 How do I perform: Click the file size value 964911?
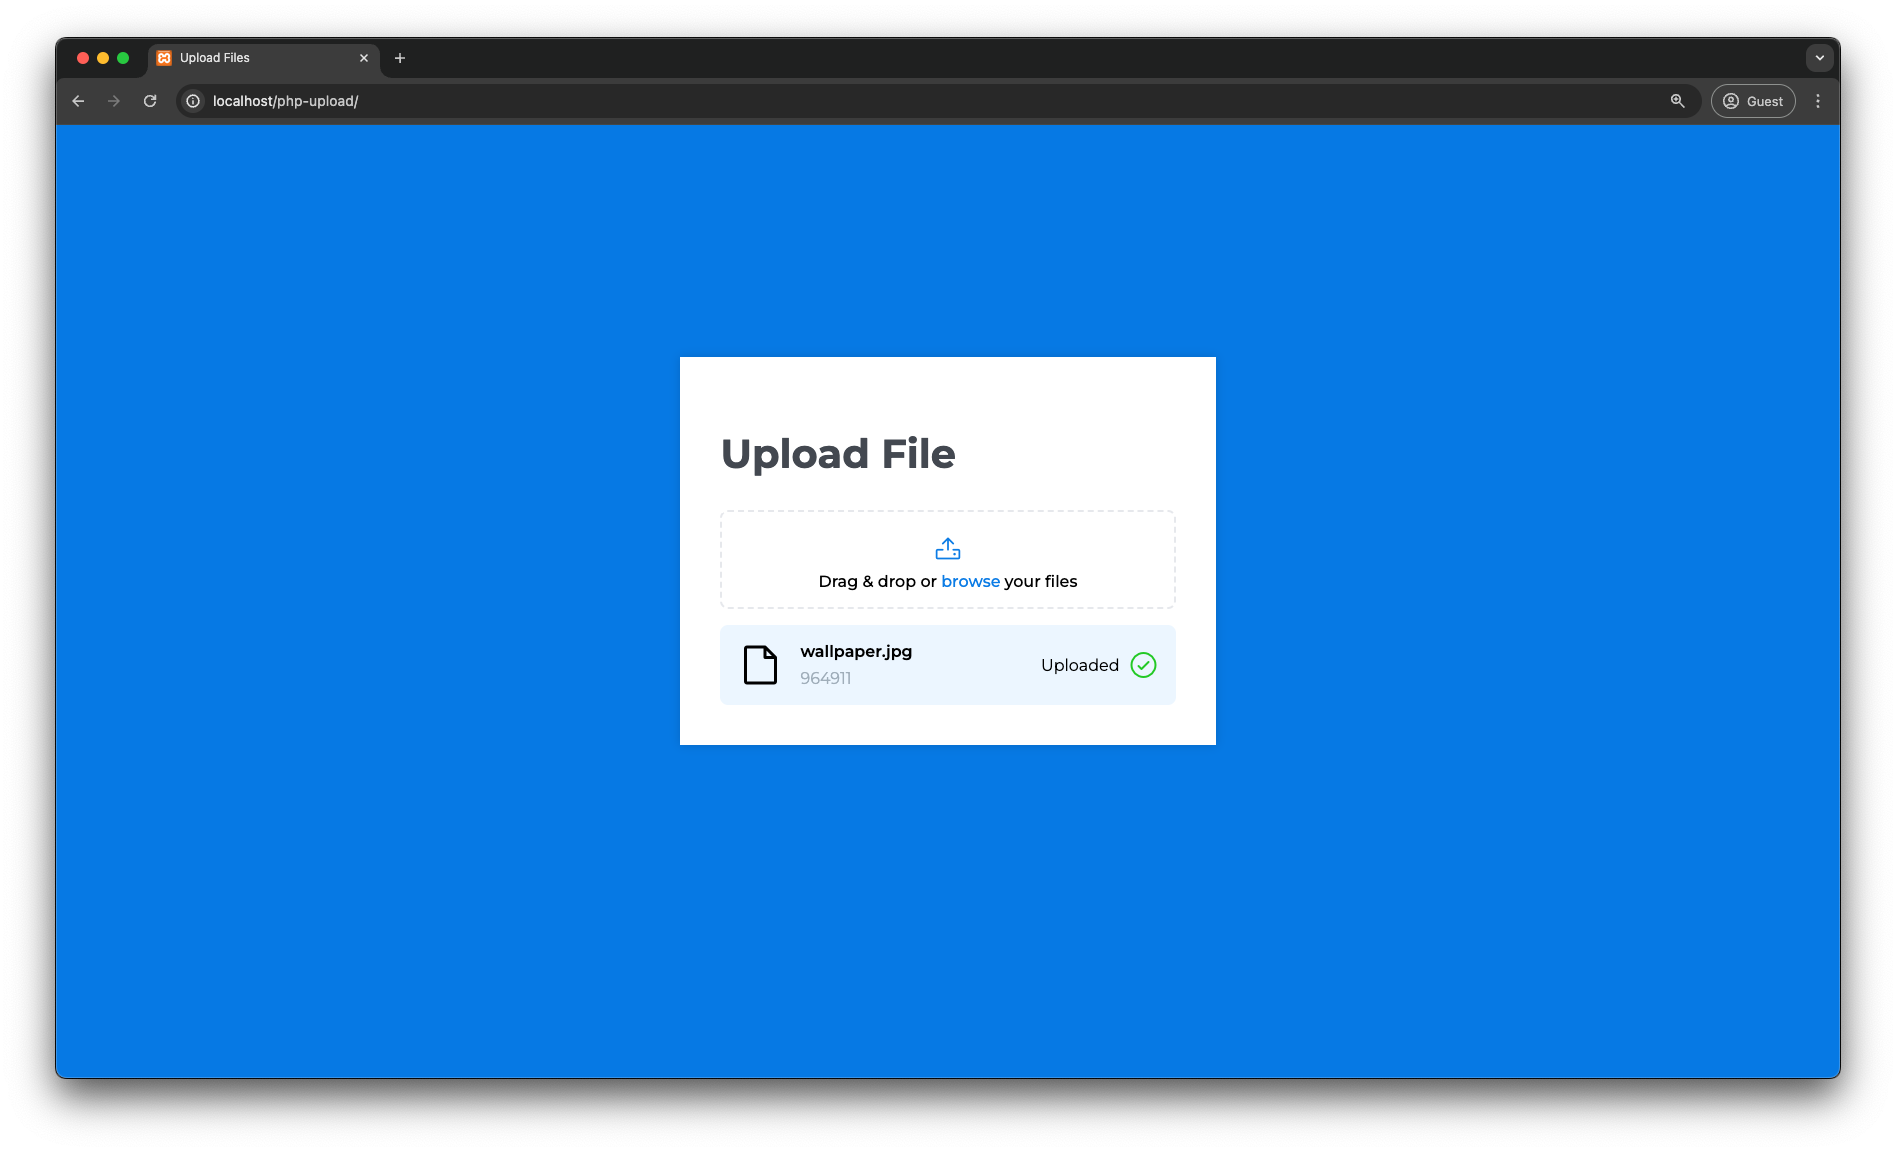tap(825, 678)
